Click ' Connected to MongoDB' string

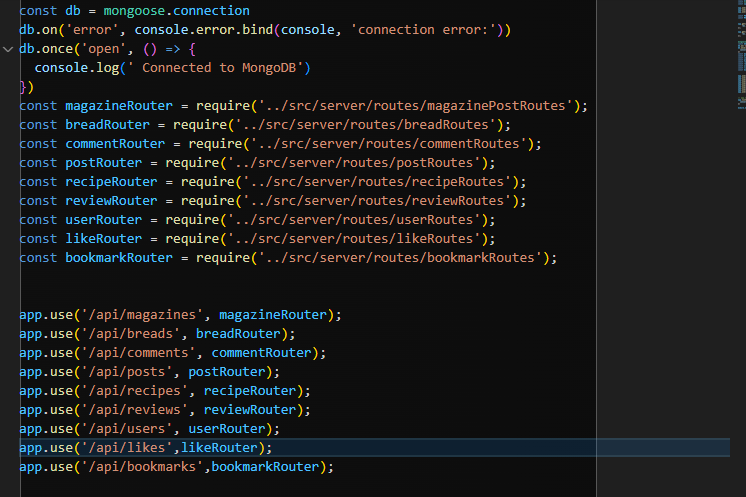click(216, 68)
